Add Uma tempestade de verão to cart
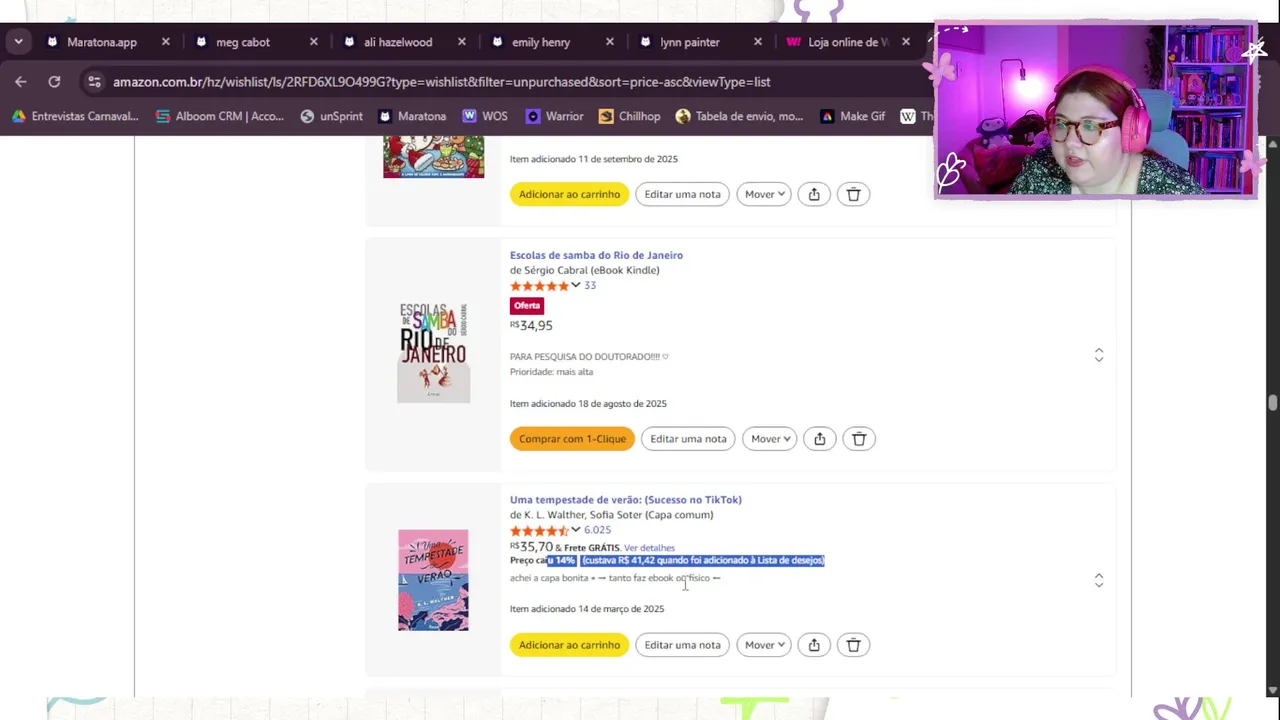Image resolution: width=1280 pixels, height=720 pixels. 569,645
